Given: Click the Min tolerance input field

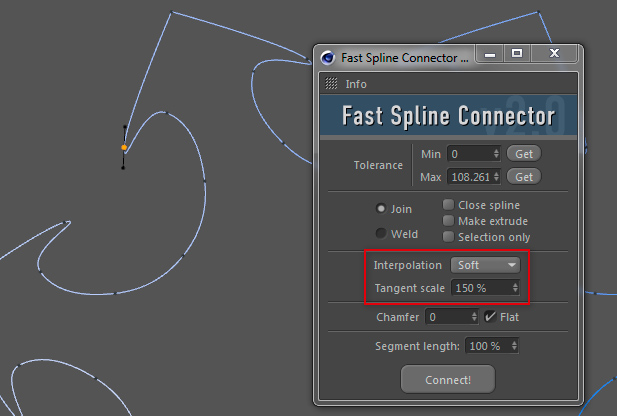Looking at the screenshot, I should [x=473, y=154].
